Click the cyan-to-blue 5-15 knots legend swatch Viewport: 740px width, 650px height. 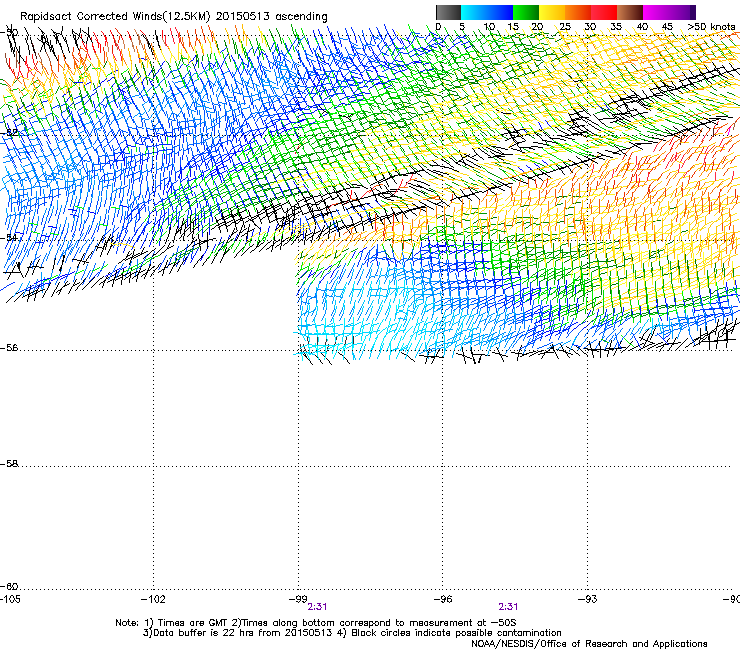pyautogui.click(x=487, y=12)
